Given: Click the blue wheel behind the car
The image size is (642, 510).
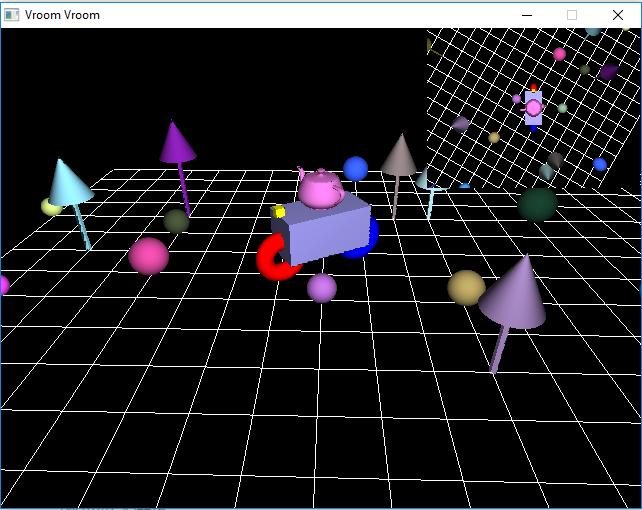Looking at the screenshot, I should [x=364, y=240].
